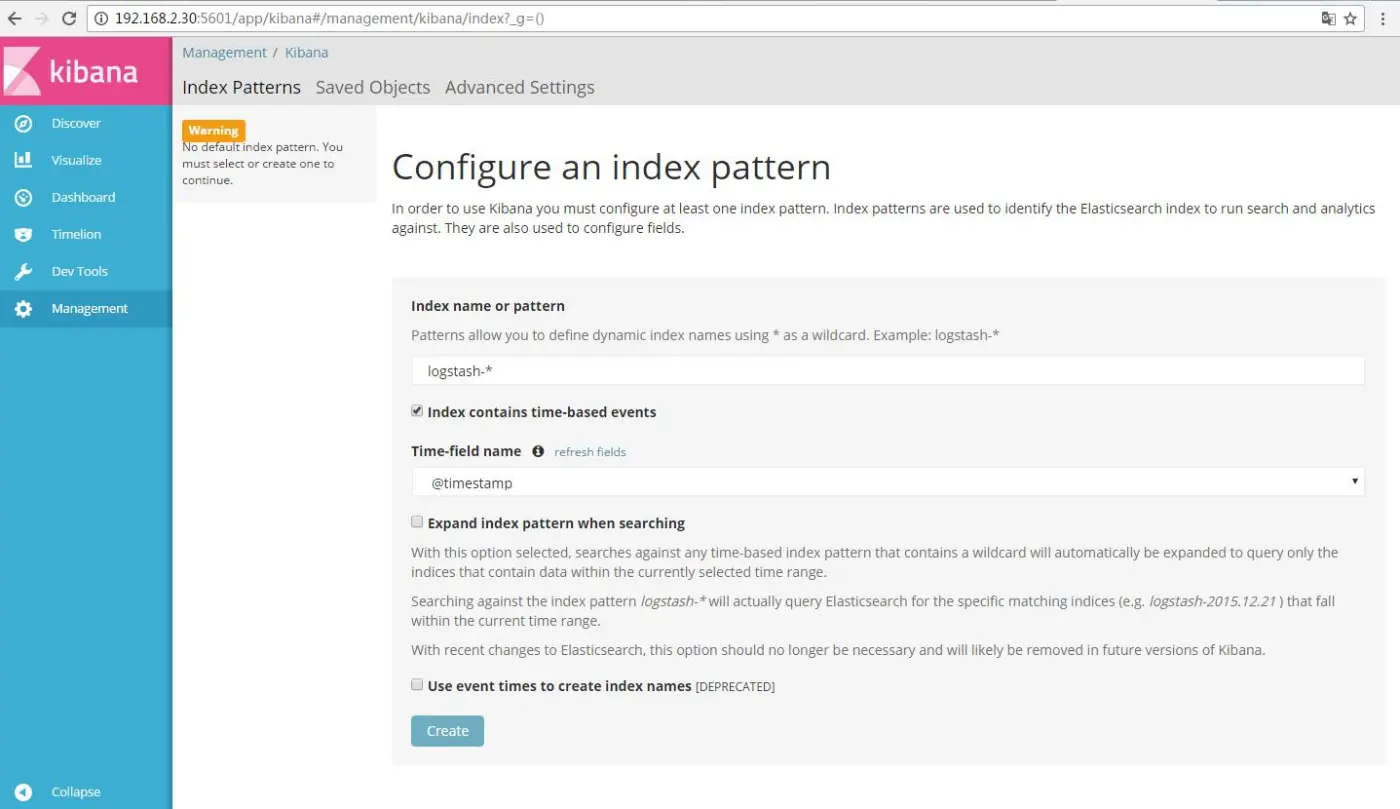The width and height of the screenshot is (1400, 809).
Task: Go forward in the browser
Action: pos(41,18)
